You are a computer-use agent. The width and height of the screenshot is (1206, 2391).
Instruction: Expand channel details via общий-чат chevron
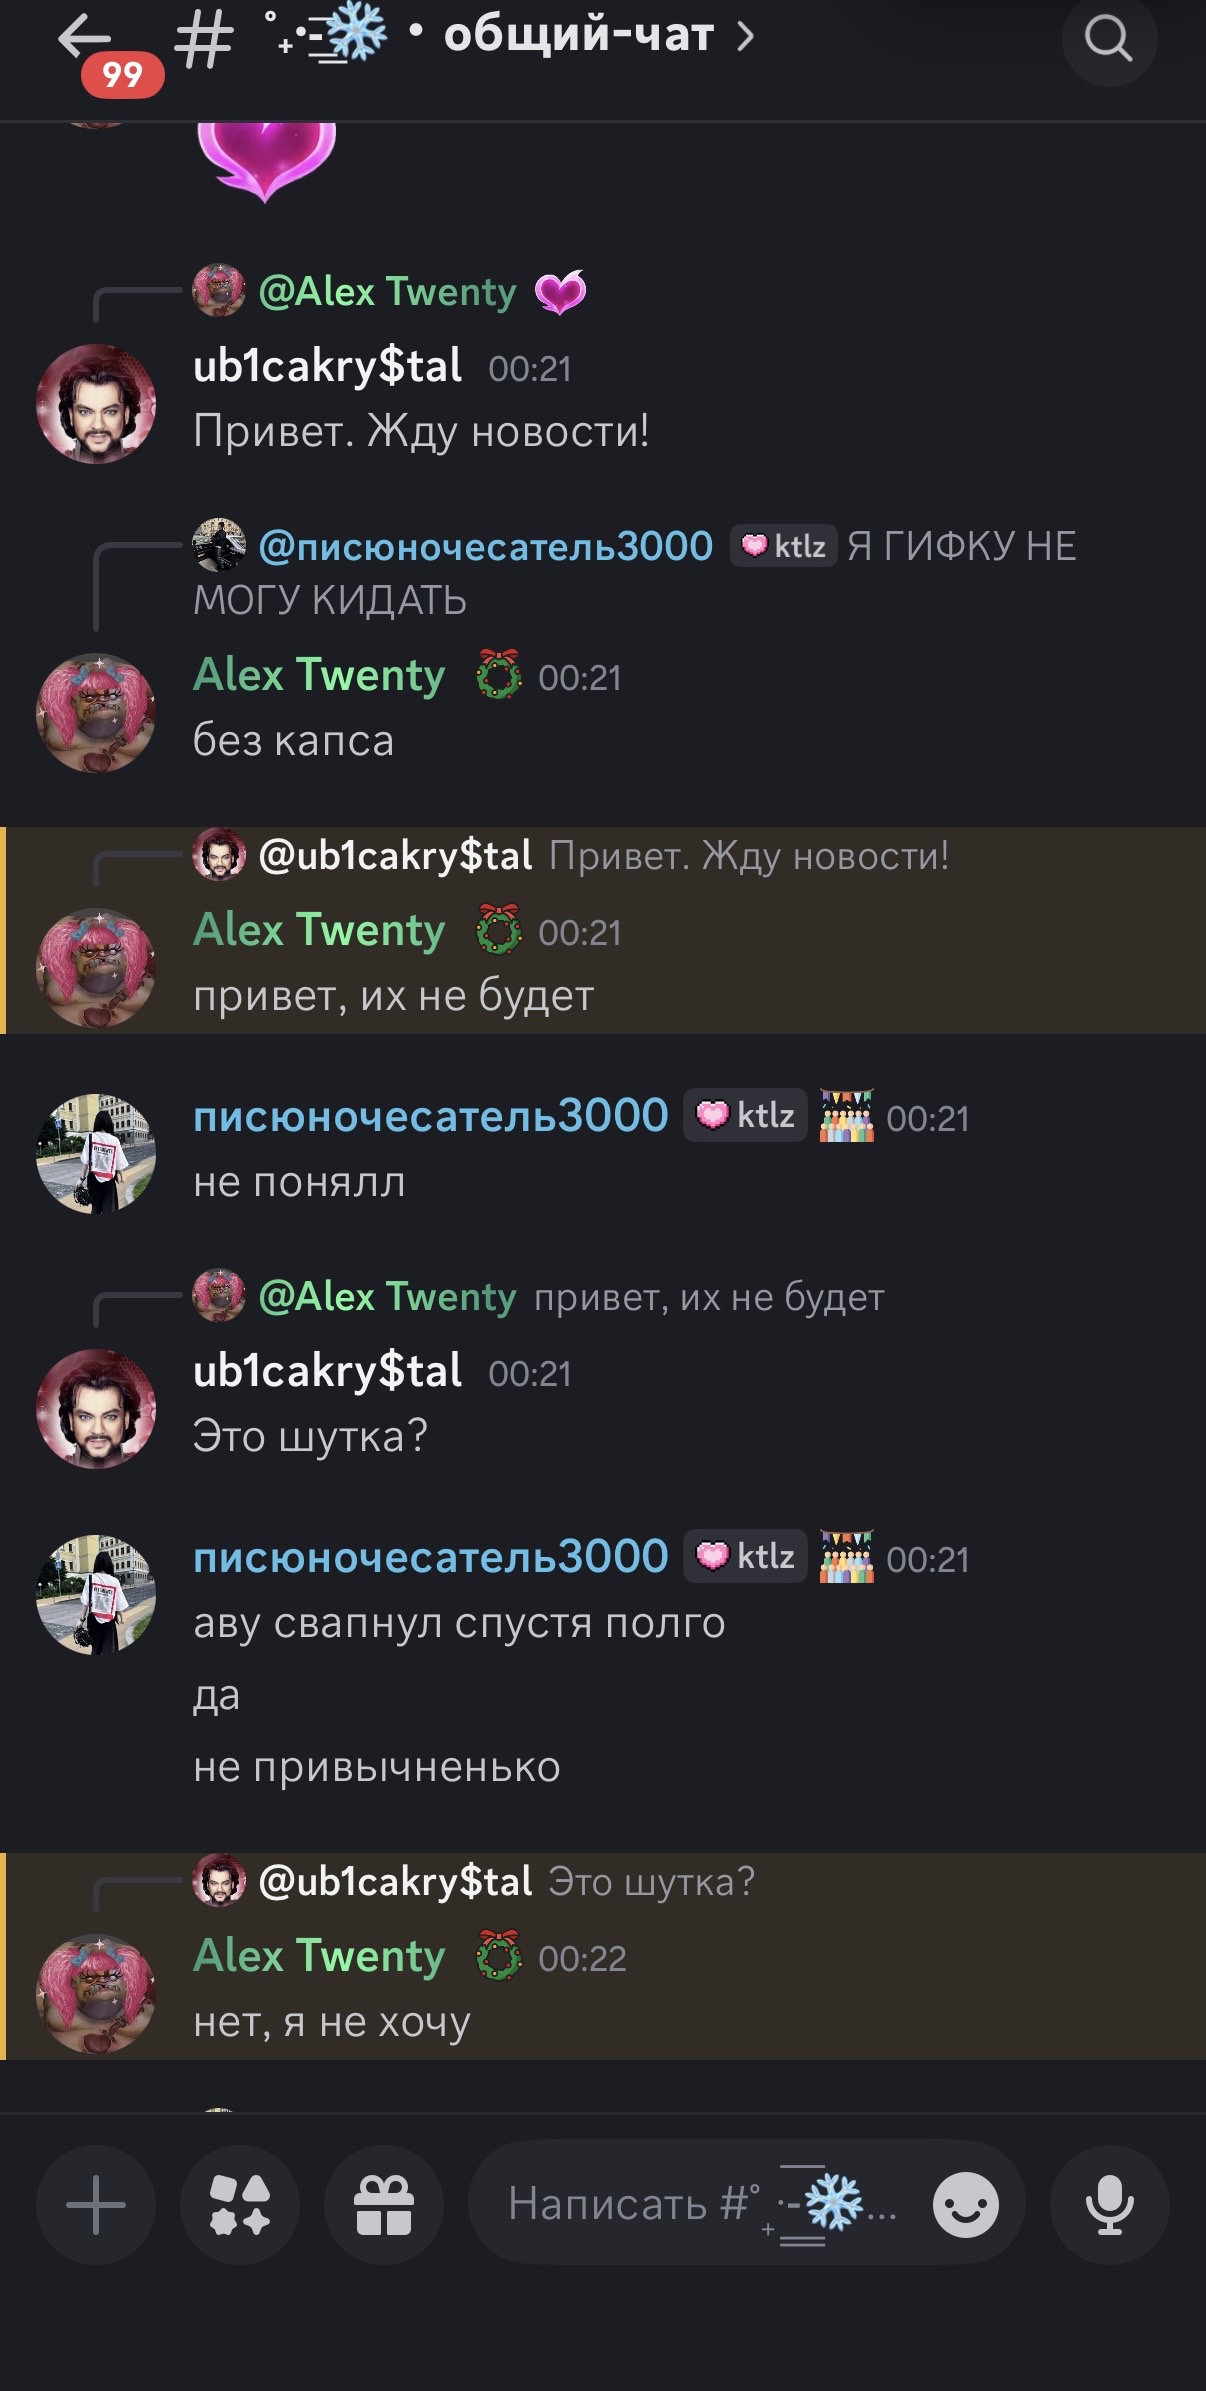coord(745,37)
